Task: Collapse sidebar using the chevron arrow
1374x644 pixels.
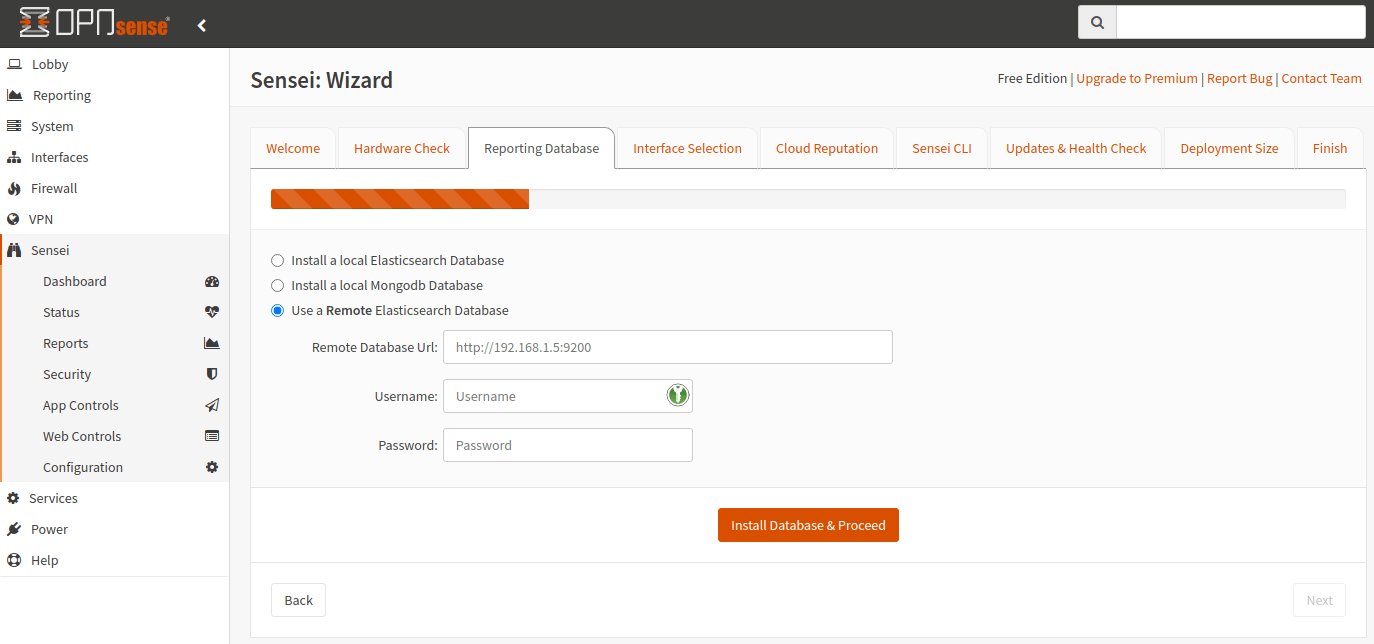Action: (202, 25)
